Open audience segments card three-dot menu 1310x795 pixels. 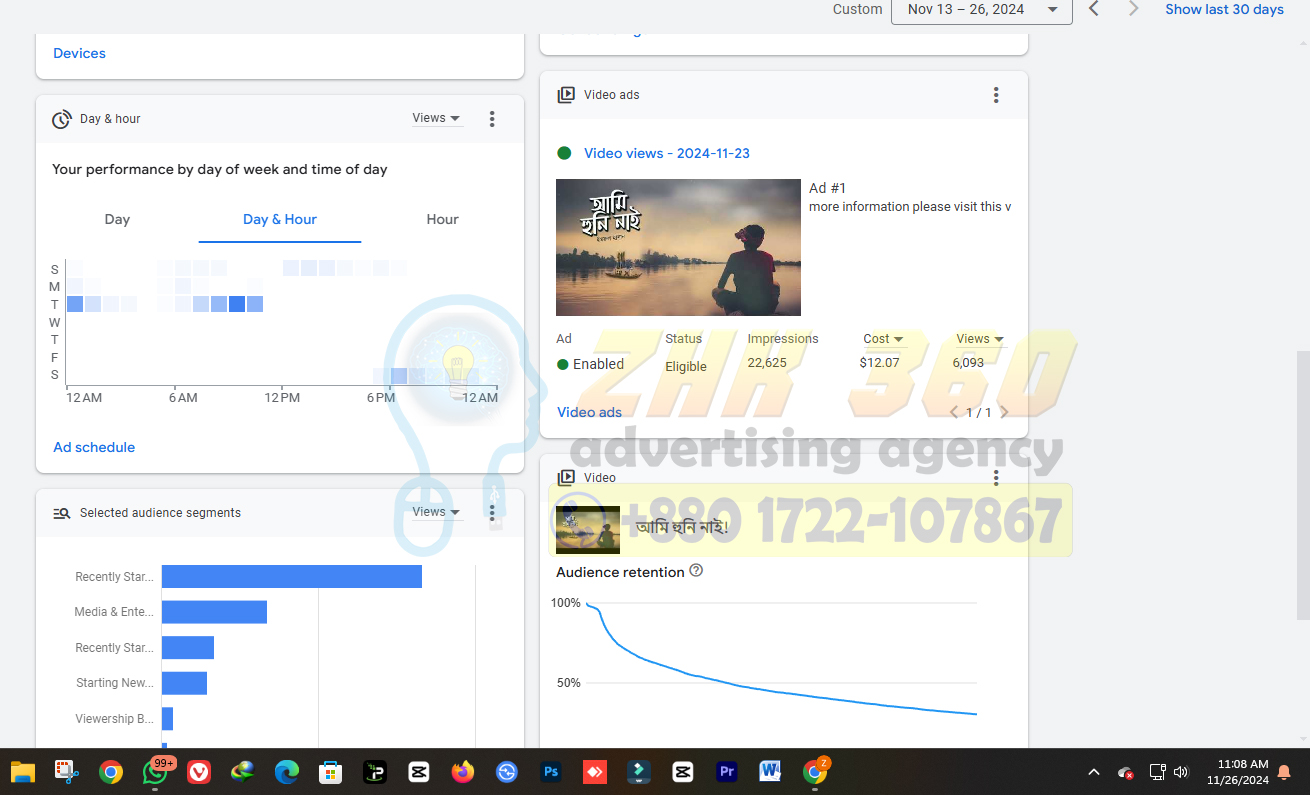(492, 513)
